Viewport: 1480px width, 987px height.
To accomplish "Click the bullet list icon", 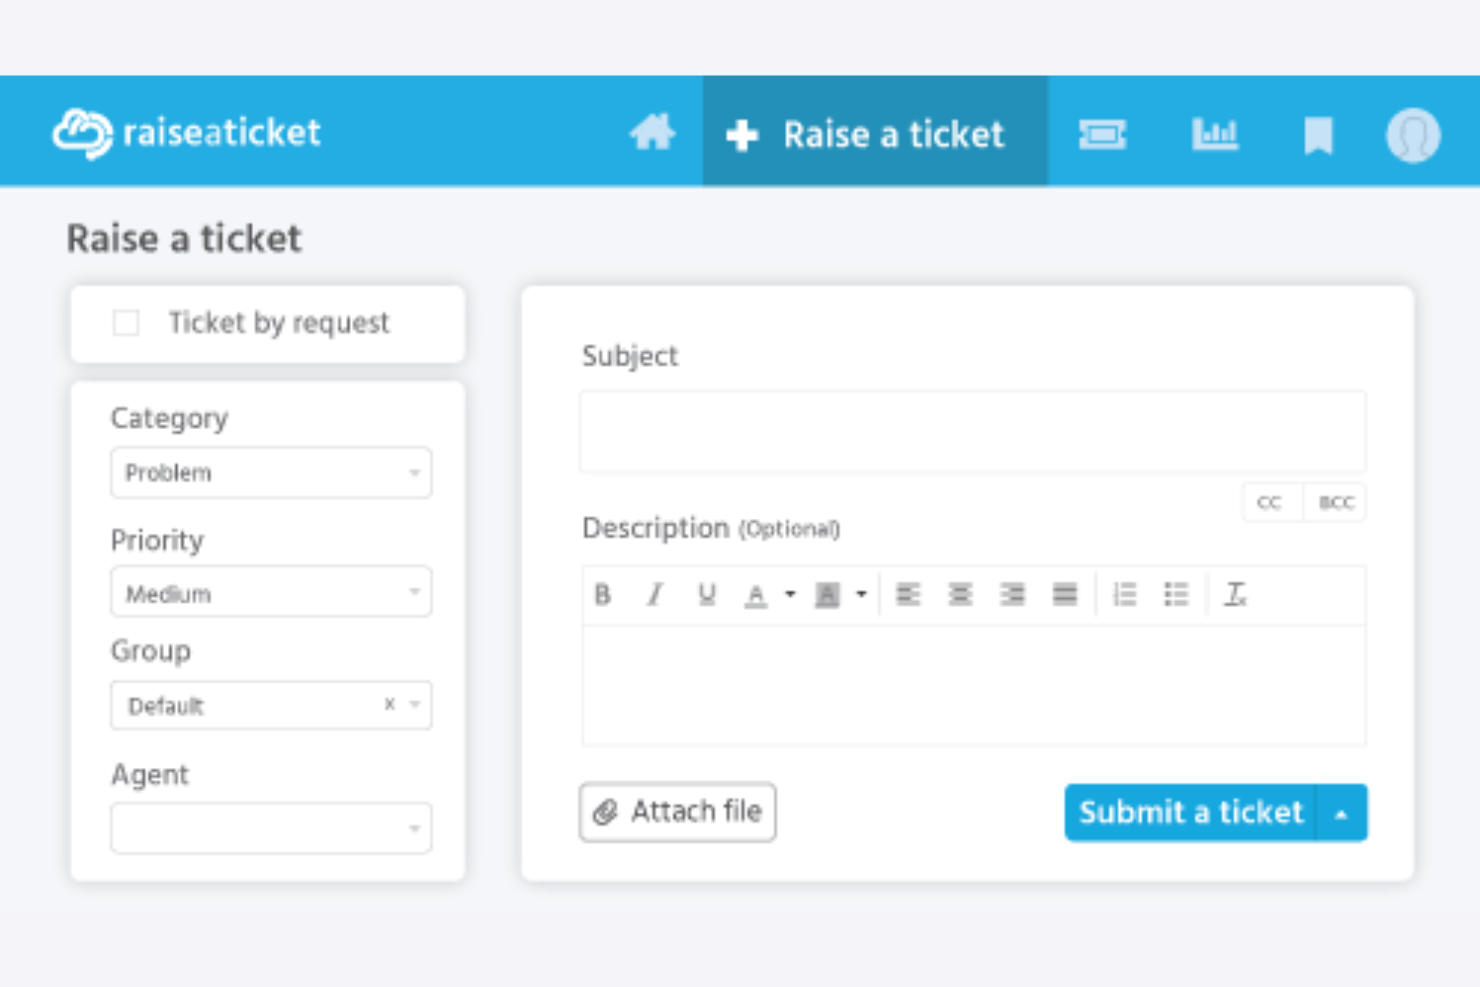I will pos(1177,594).
